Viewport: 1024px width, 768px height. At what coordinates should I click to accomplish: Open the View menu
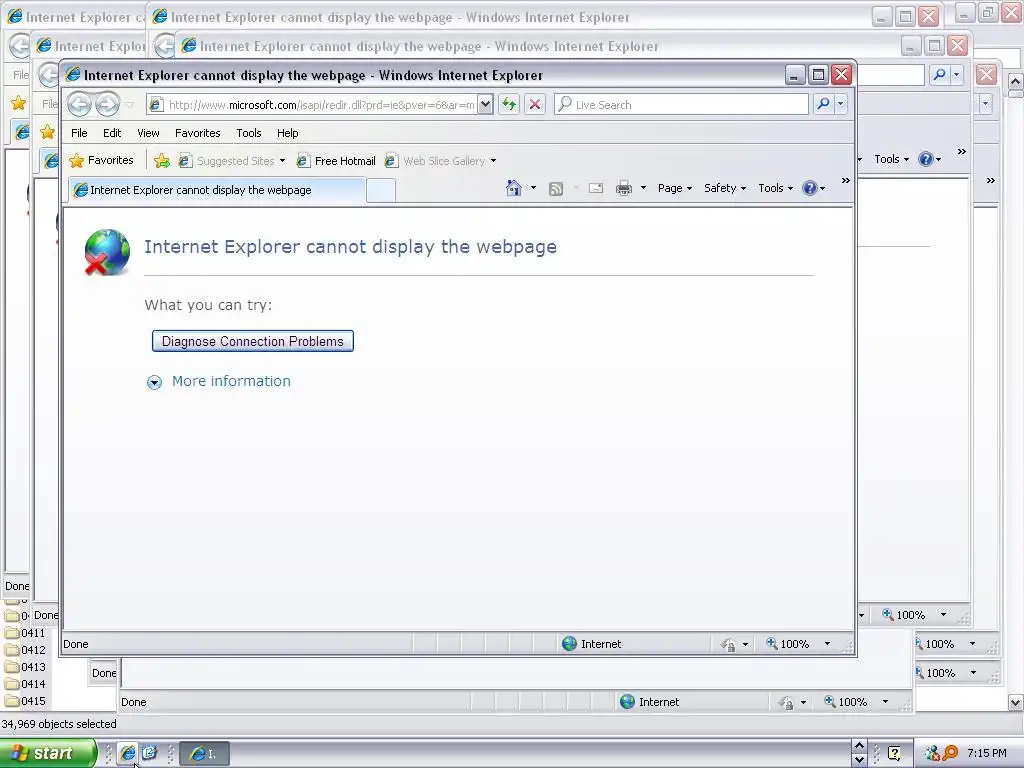coord(148,133)
